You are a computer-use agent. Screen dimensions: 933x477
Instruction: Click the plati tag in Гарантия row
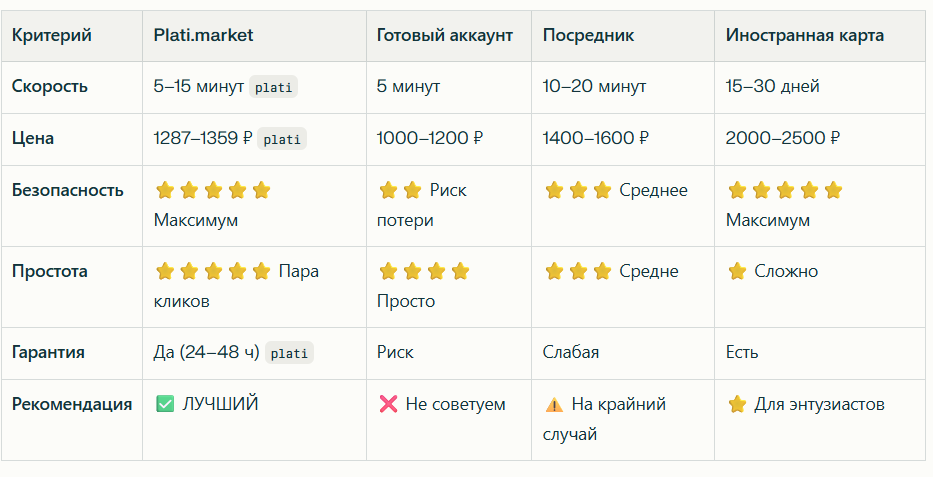pyautogui.click(x=289, y=353)
